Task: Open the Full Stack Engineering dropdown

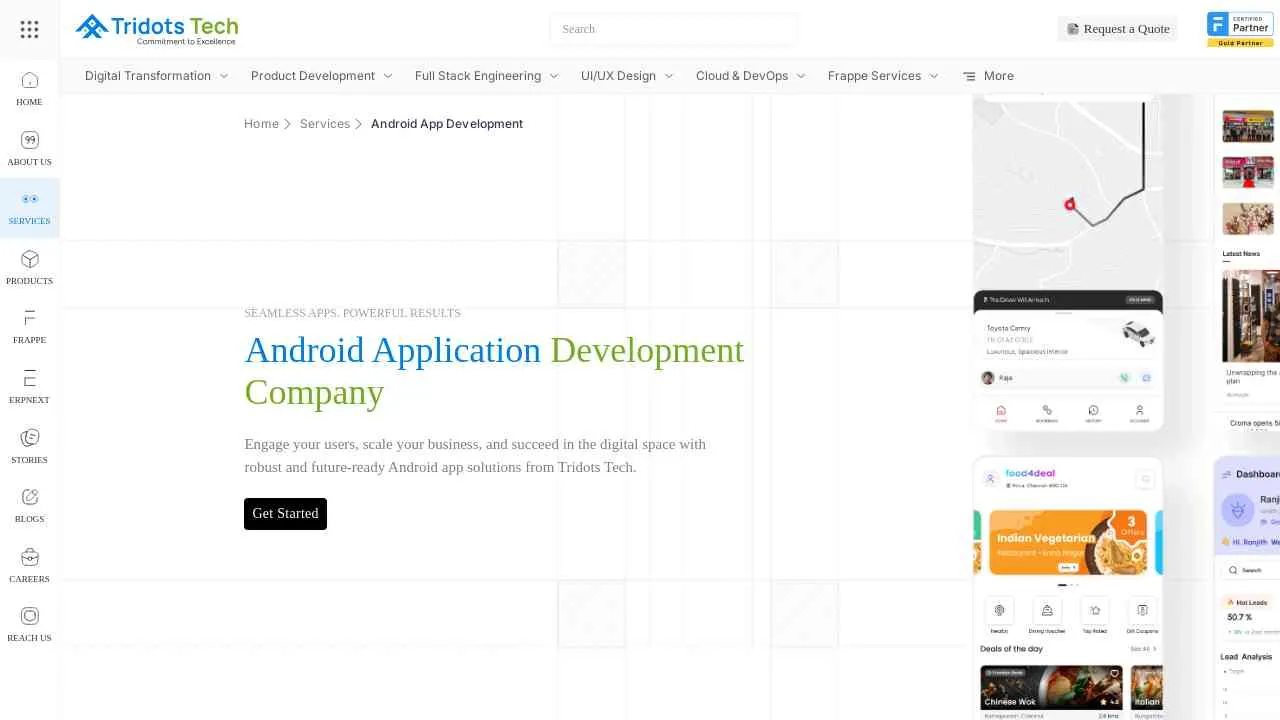Action: (x=487, y=76)
